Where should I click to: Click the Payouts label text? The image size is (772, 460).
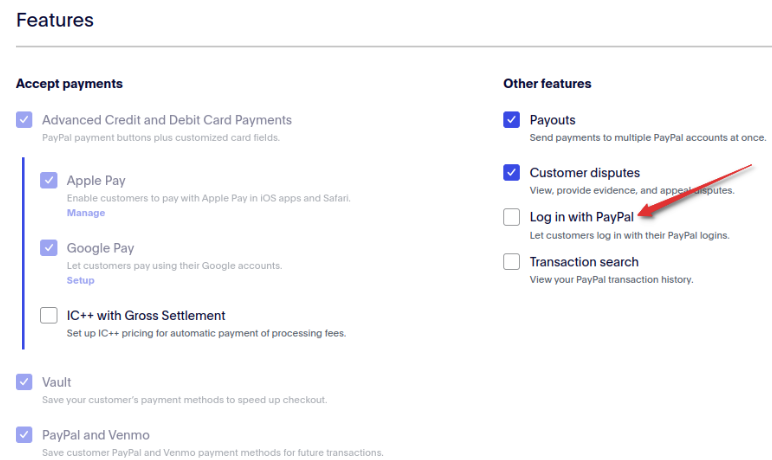tap(552, 120)
